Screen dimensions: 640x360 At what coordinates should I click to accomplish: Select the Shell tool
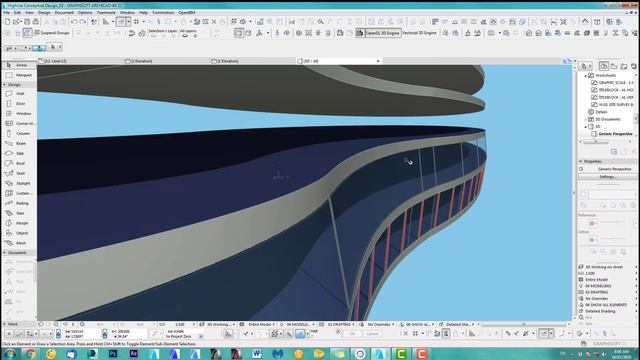19,173
